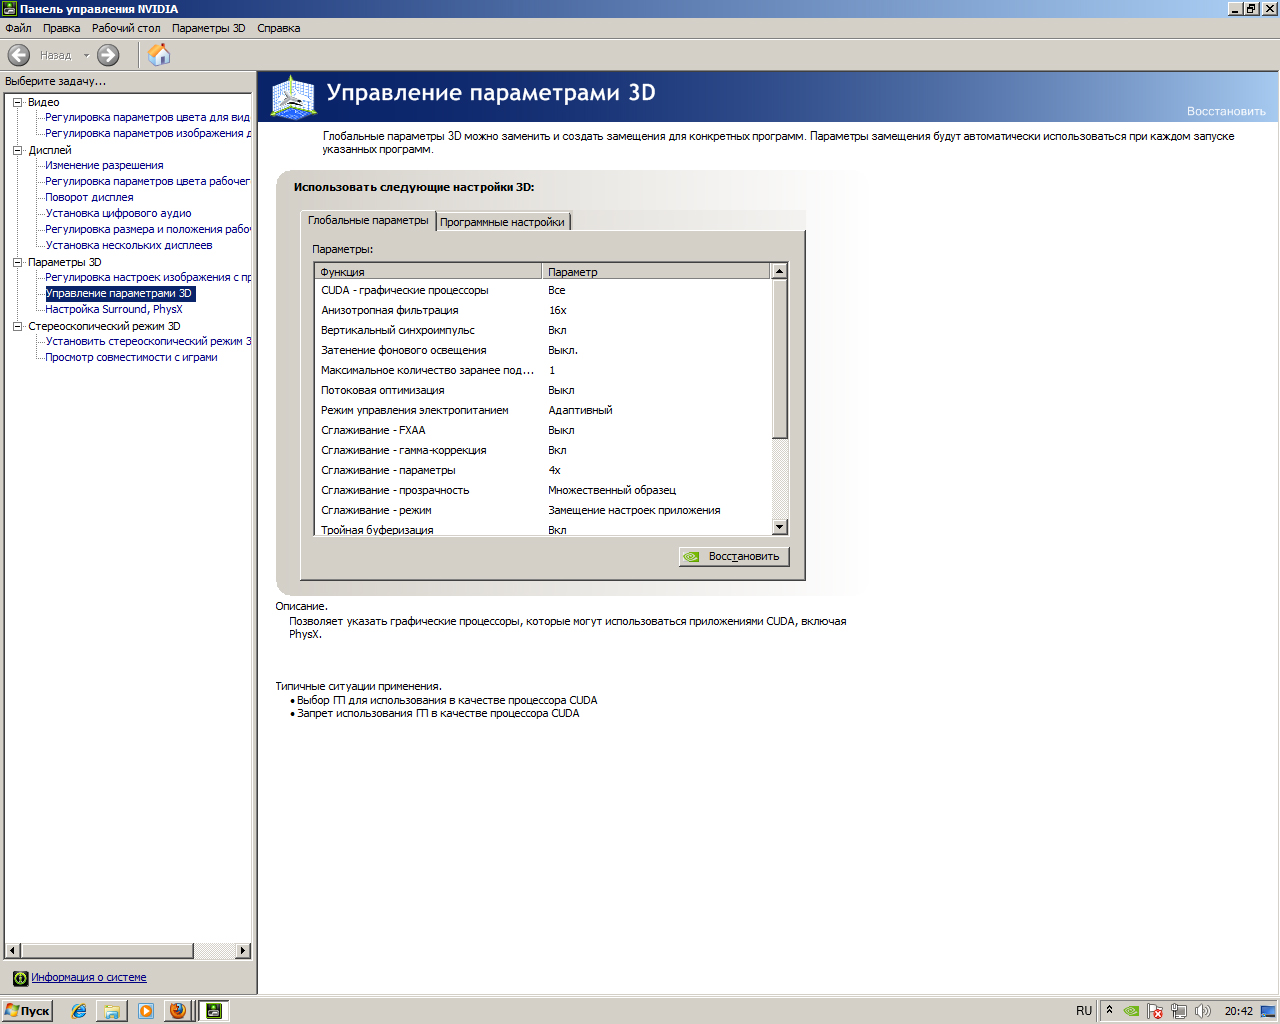Open Регулировка параметров изображения under Видео
This screenshot has height=1024, width=1280.
148,133
